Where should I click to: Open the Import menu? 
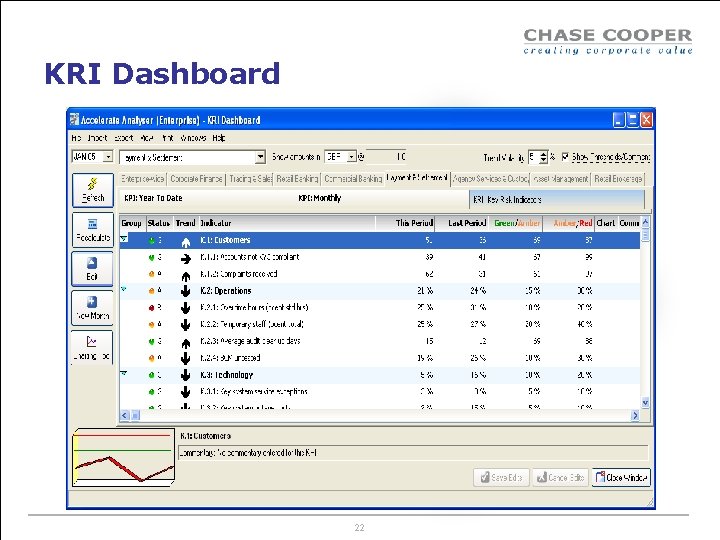point(97,138)
